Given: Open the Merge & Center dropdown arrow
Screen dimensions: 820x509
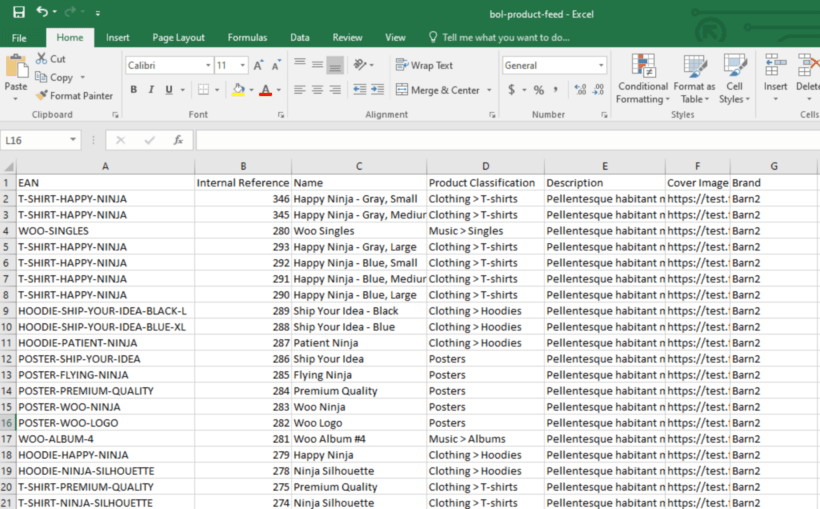Looking at the screenshot, I should point(489,90).
